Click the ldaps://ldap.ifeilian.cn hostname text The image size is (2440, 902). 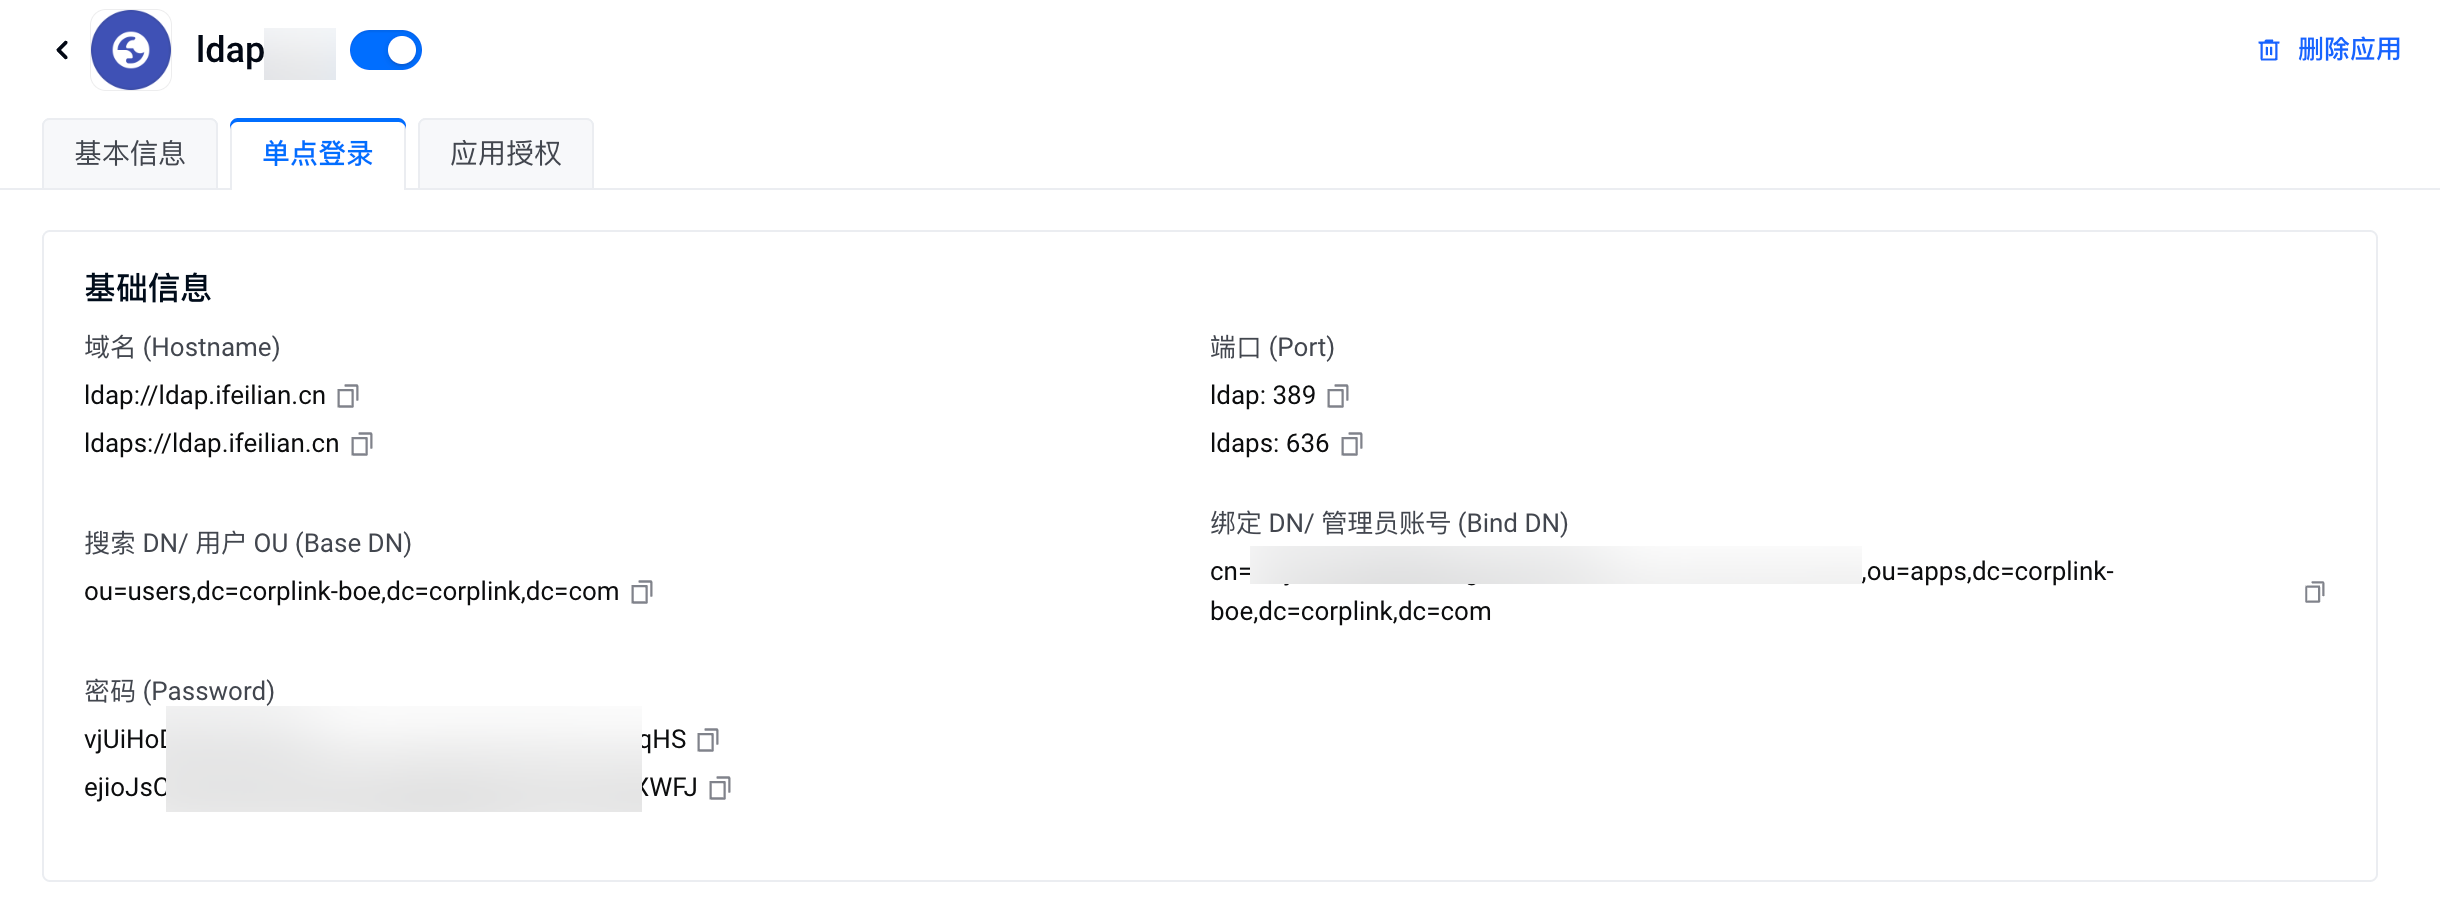[x=212, y=444]
